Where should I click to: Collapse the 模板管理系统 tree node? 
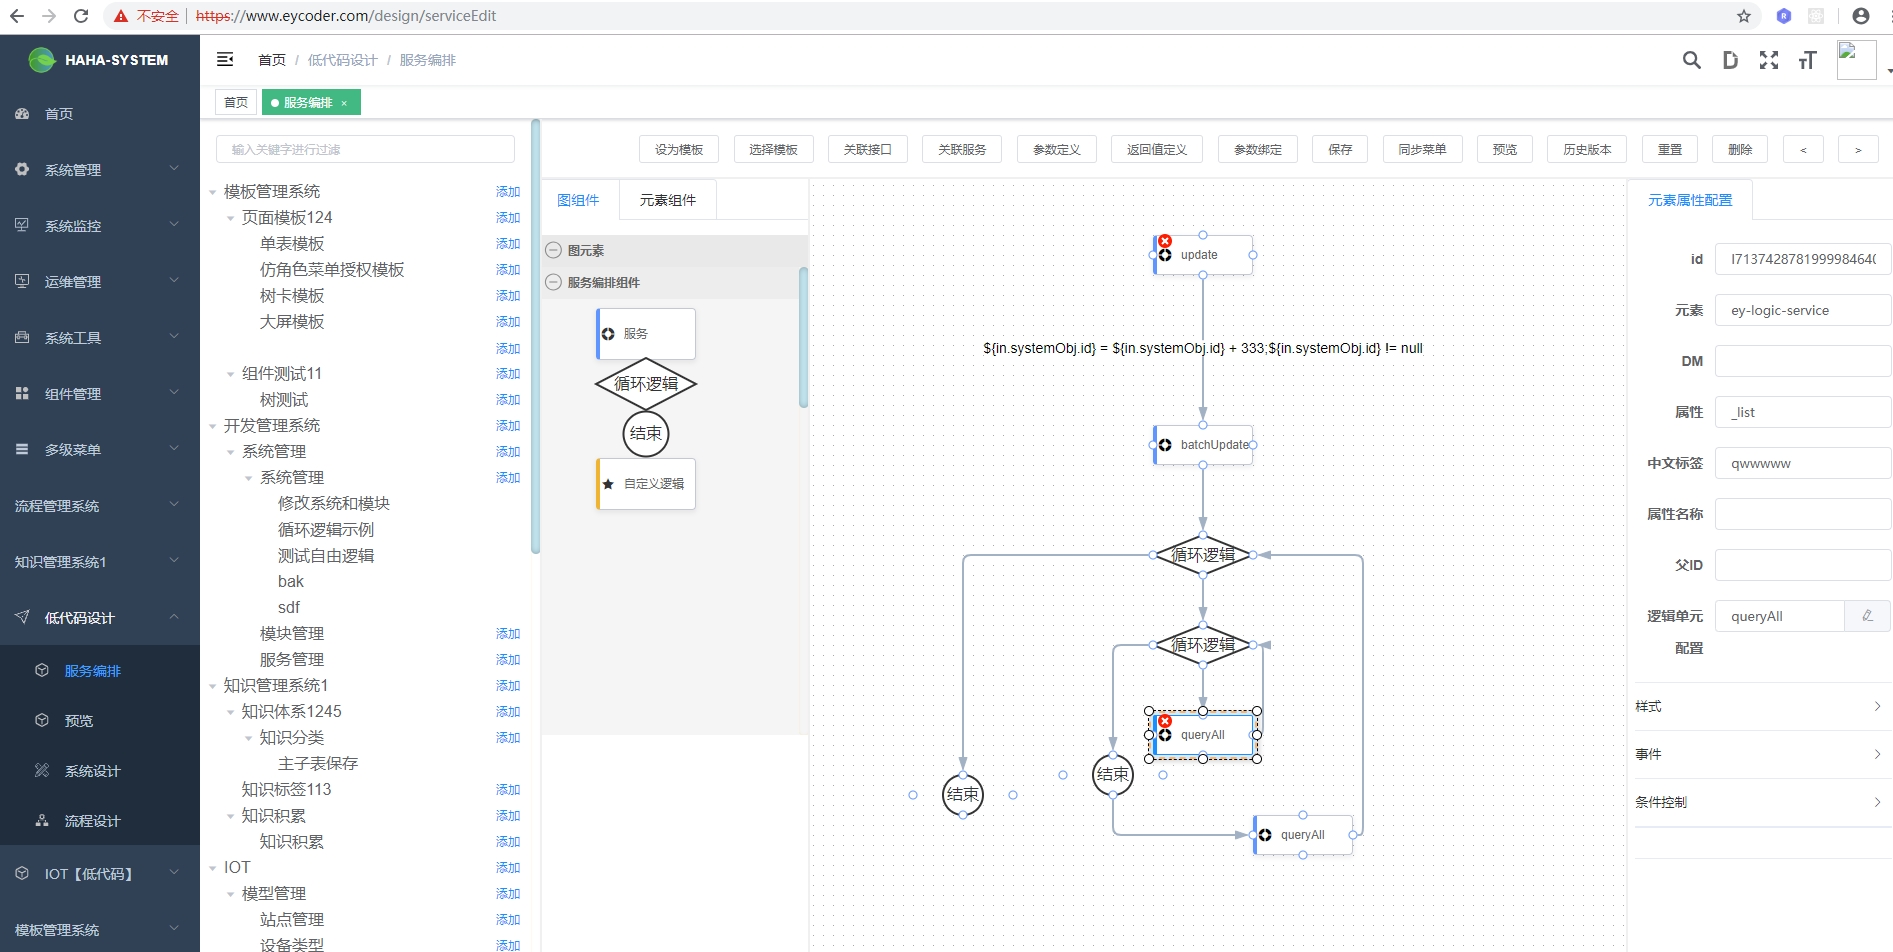point(212,192)
